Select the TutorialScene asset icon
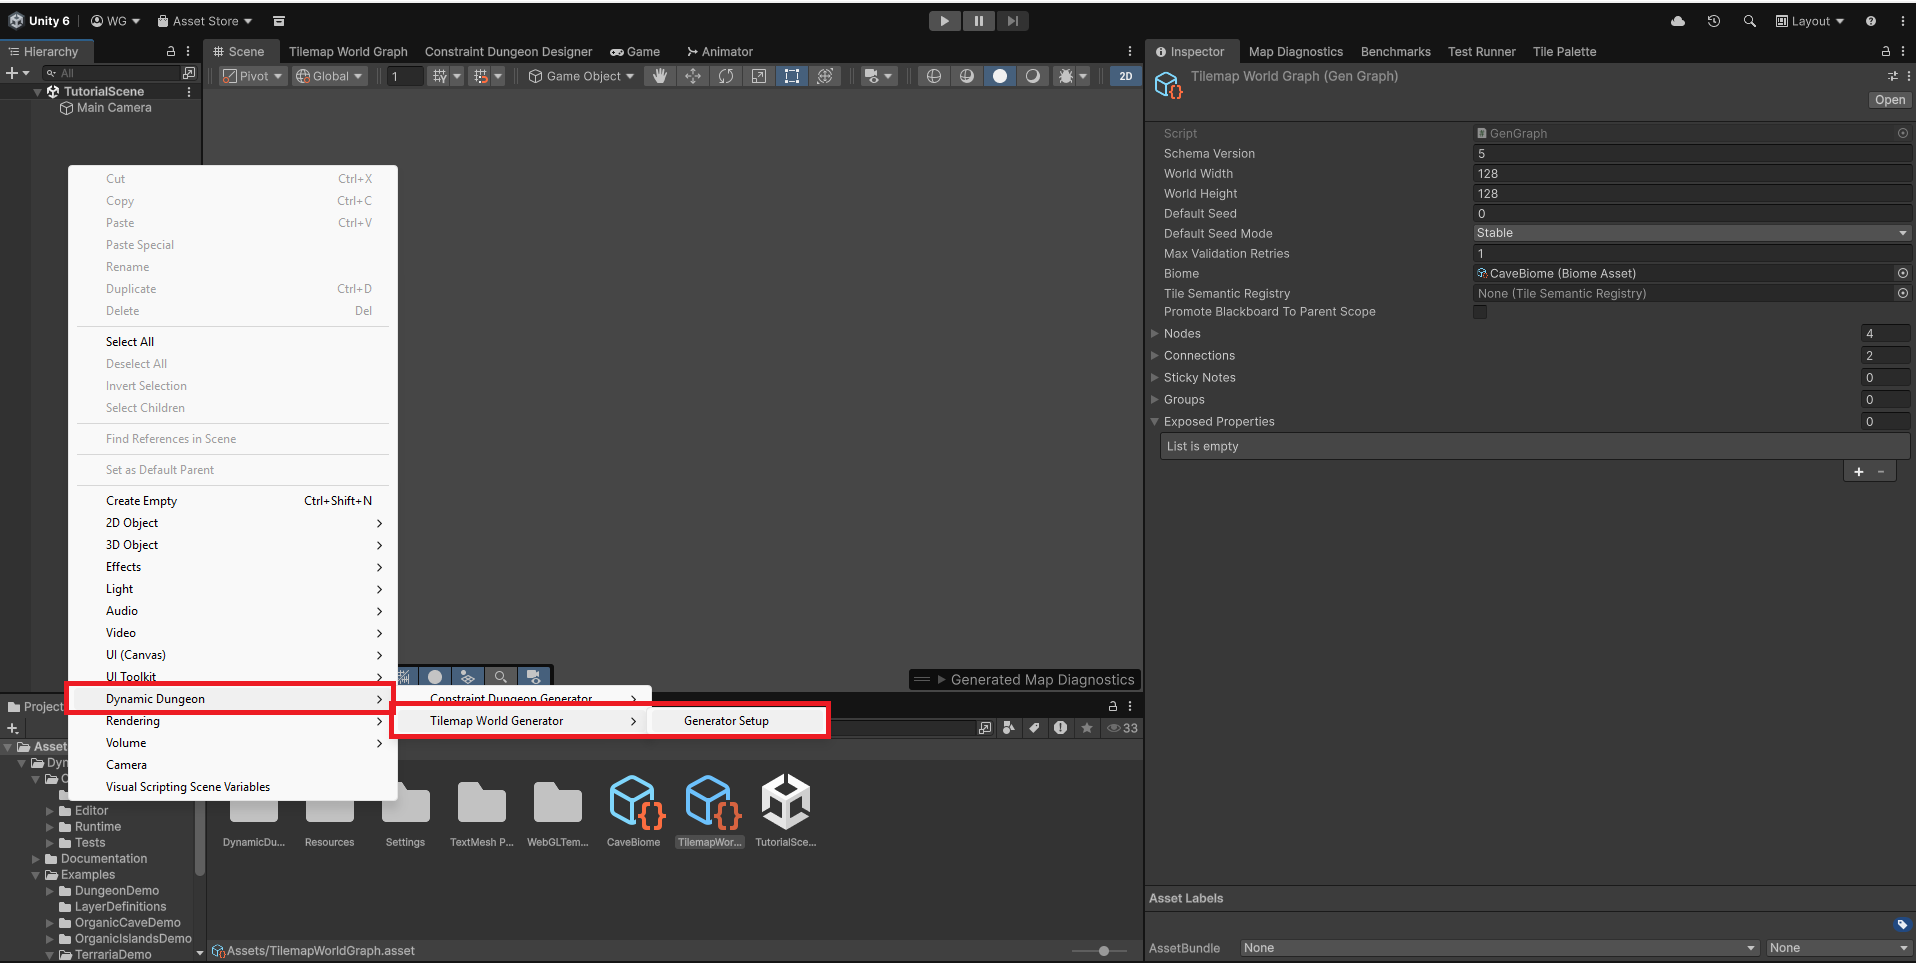Image resolution: width=1916 pixels, height=963 pixels. tap(785, 802)
